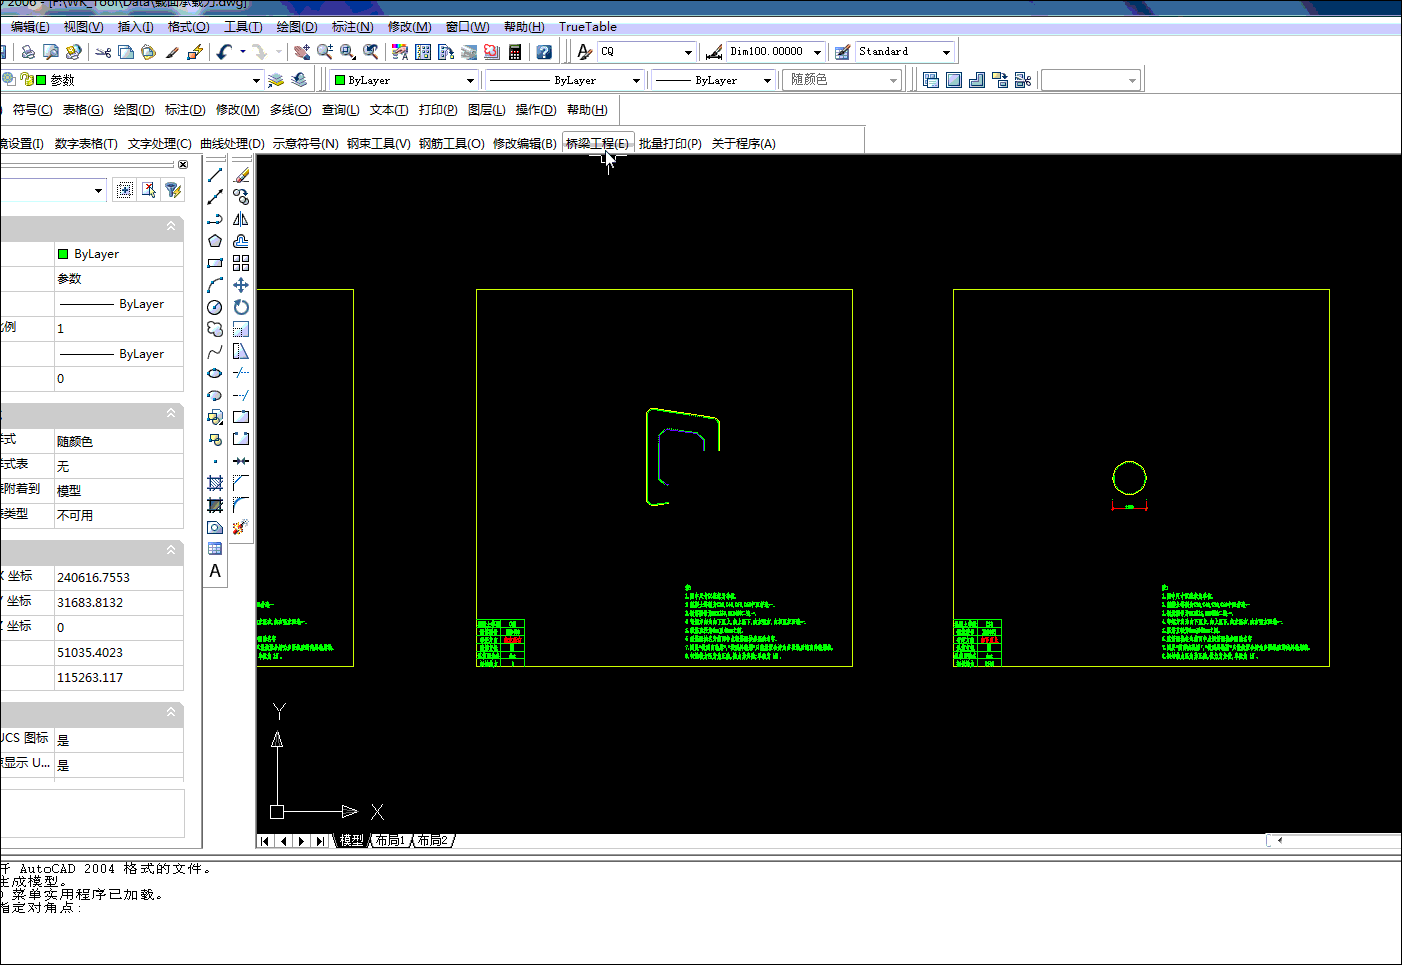The image size is (1402, 965).
Task: Open the ByLayer lineweight dropdown
Action: coord(767,80)
